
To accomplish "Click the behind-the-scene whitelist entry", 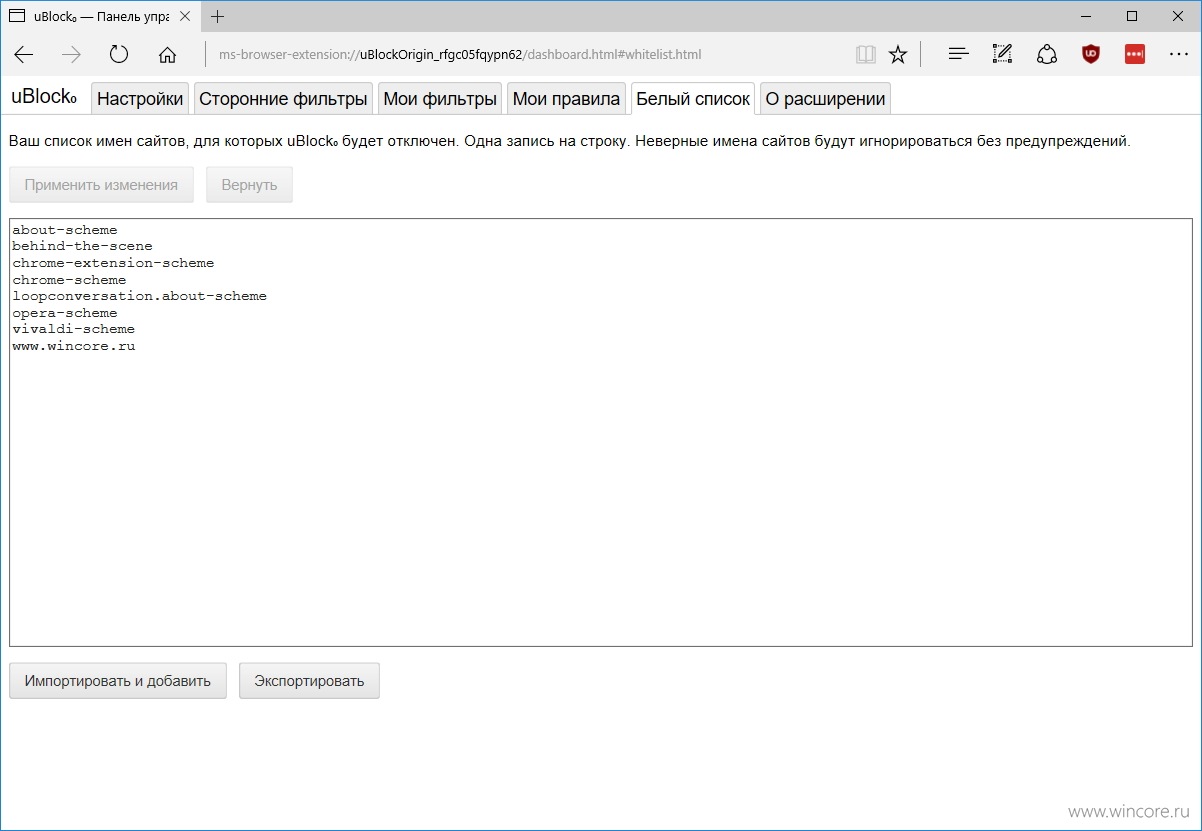I will pyautogui.click(x=82, y=246).
